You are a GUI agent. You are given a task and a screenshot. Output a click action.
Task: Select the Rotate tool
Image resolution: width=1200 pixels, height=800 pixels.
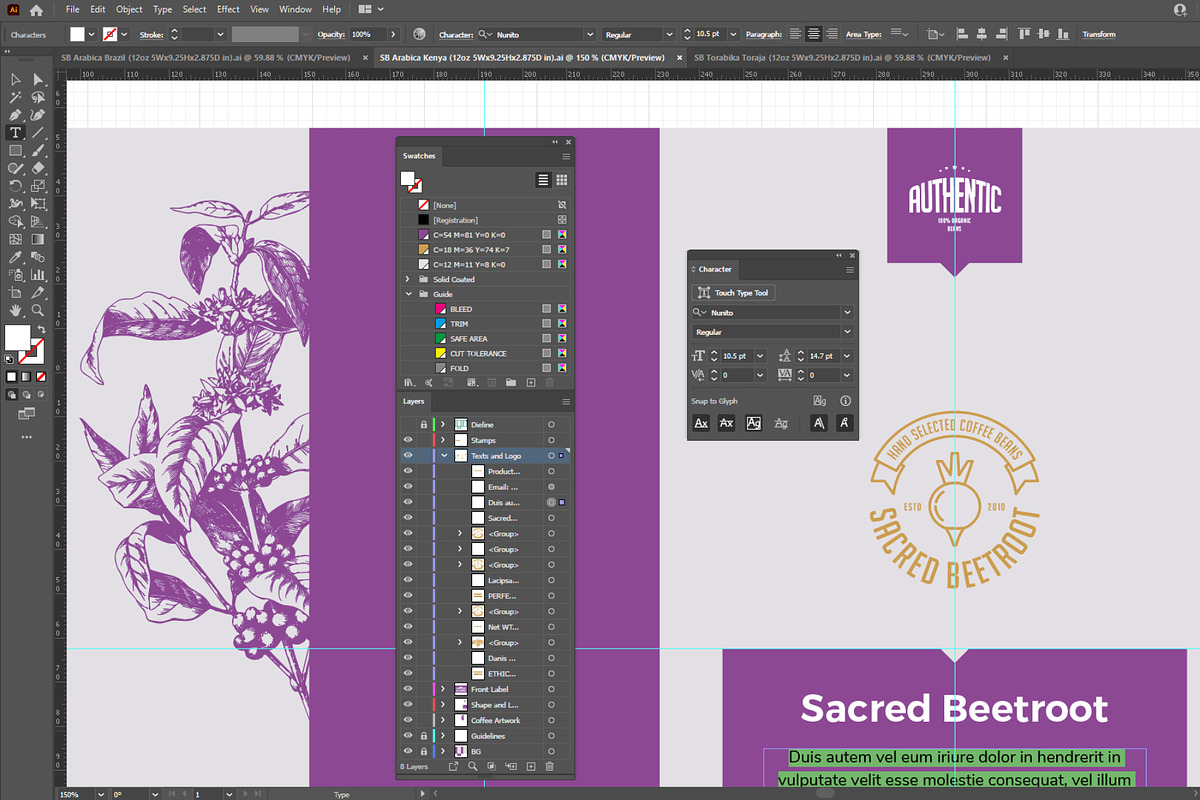click(x=16, y=186)
